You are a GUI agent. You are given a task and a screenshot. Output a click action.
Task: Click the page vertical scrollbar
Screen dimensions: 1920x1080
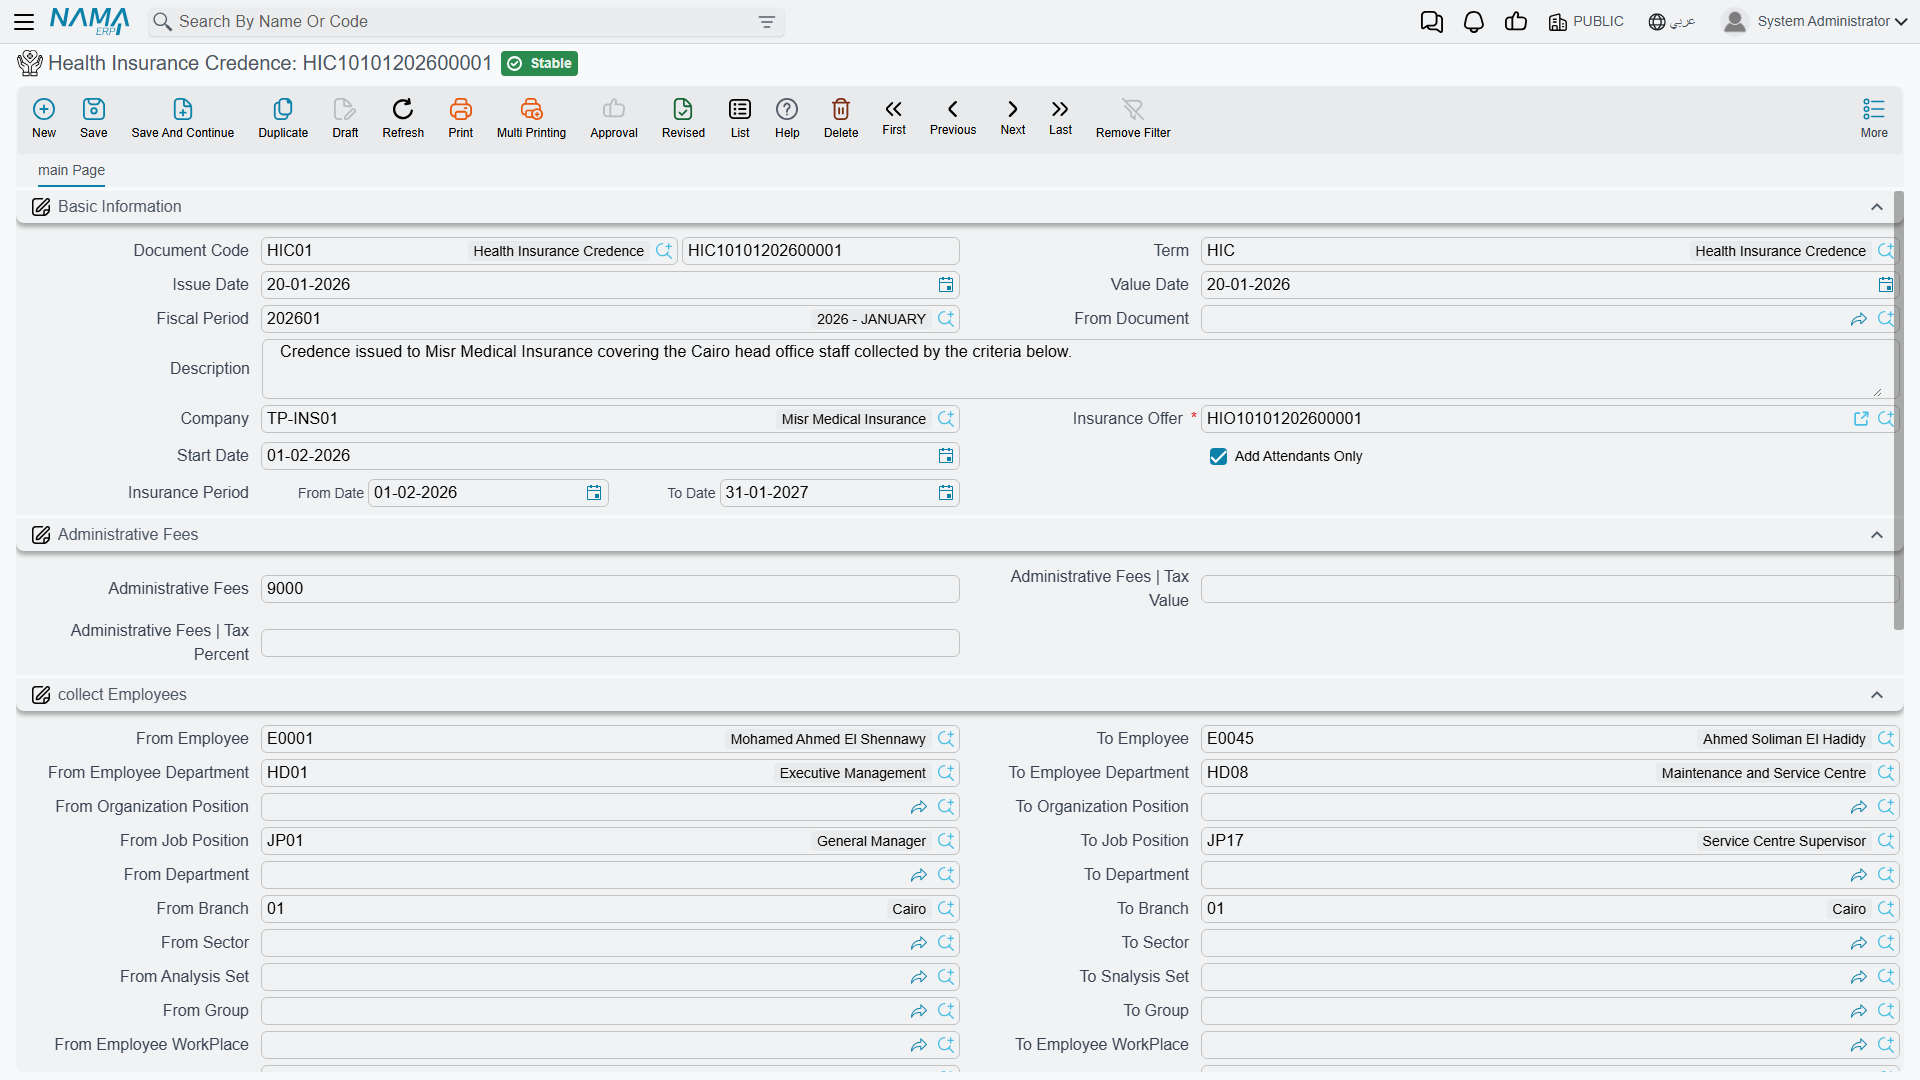point(1898,410)
